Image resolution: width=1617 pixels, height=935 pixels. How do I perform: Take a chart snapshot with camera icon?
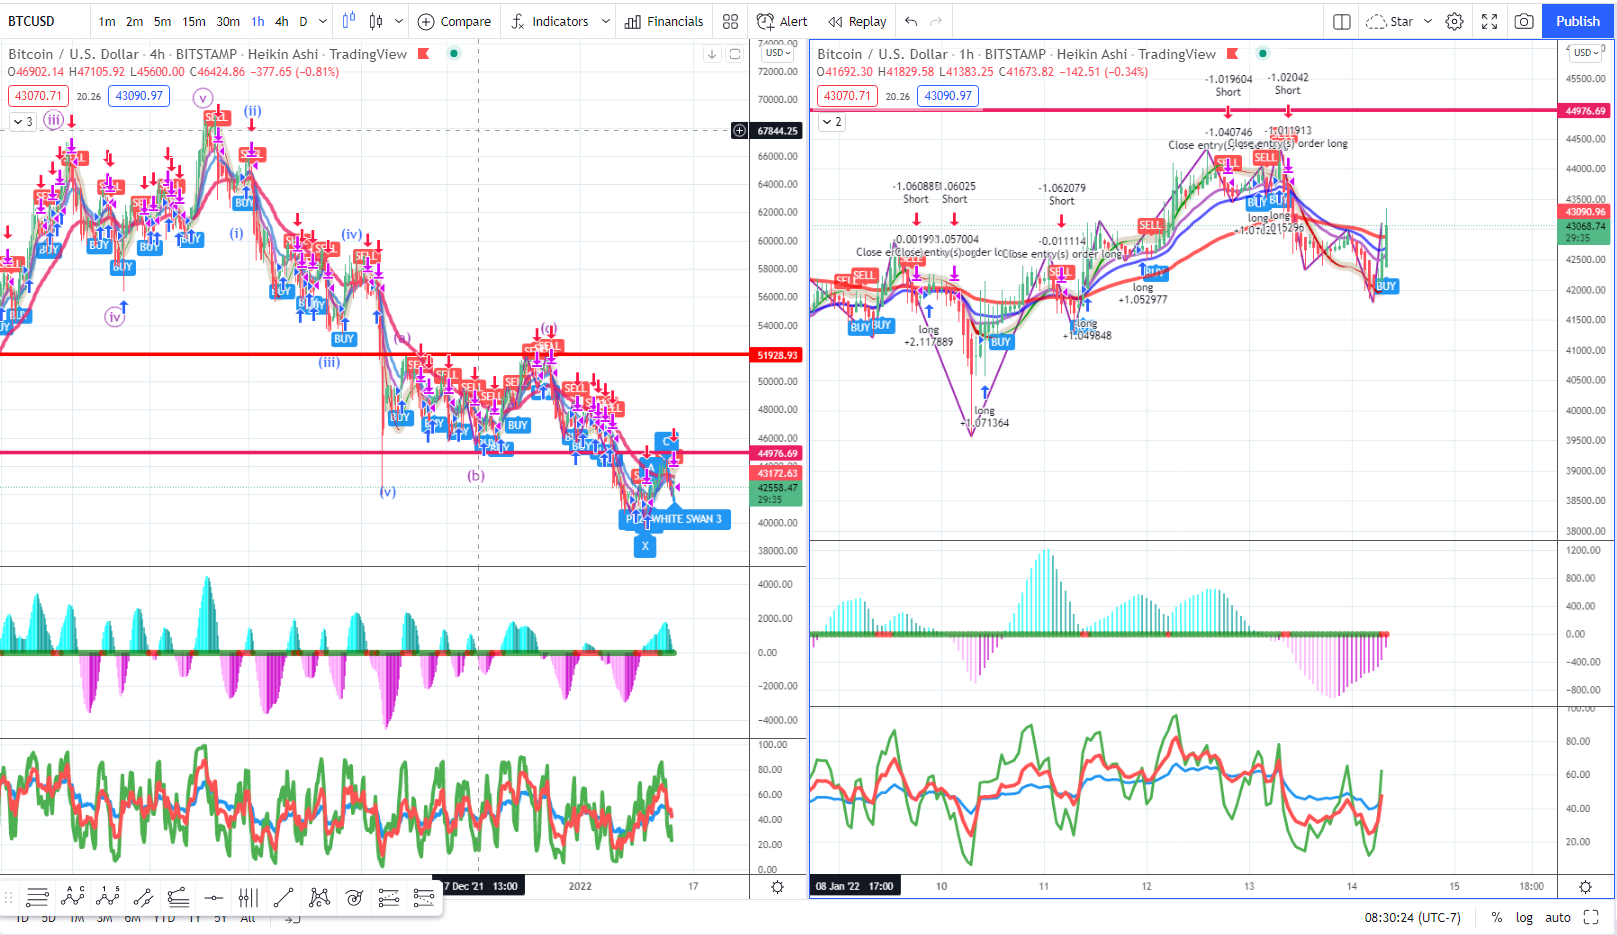(x=1524, y=21)
